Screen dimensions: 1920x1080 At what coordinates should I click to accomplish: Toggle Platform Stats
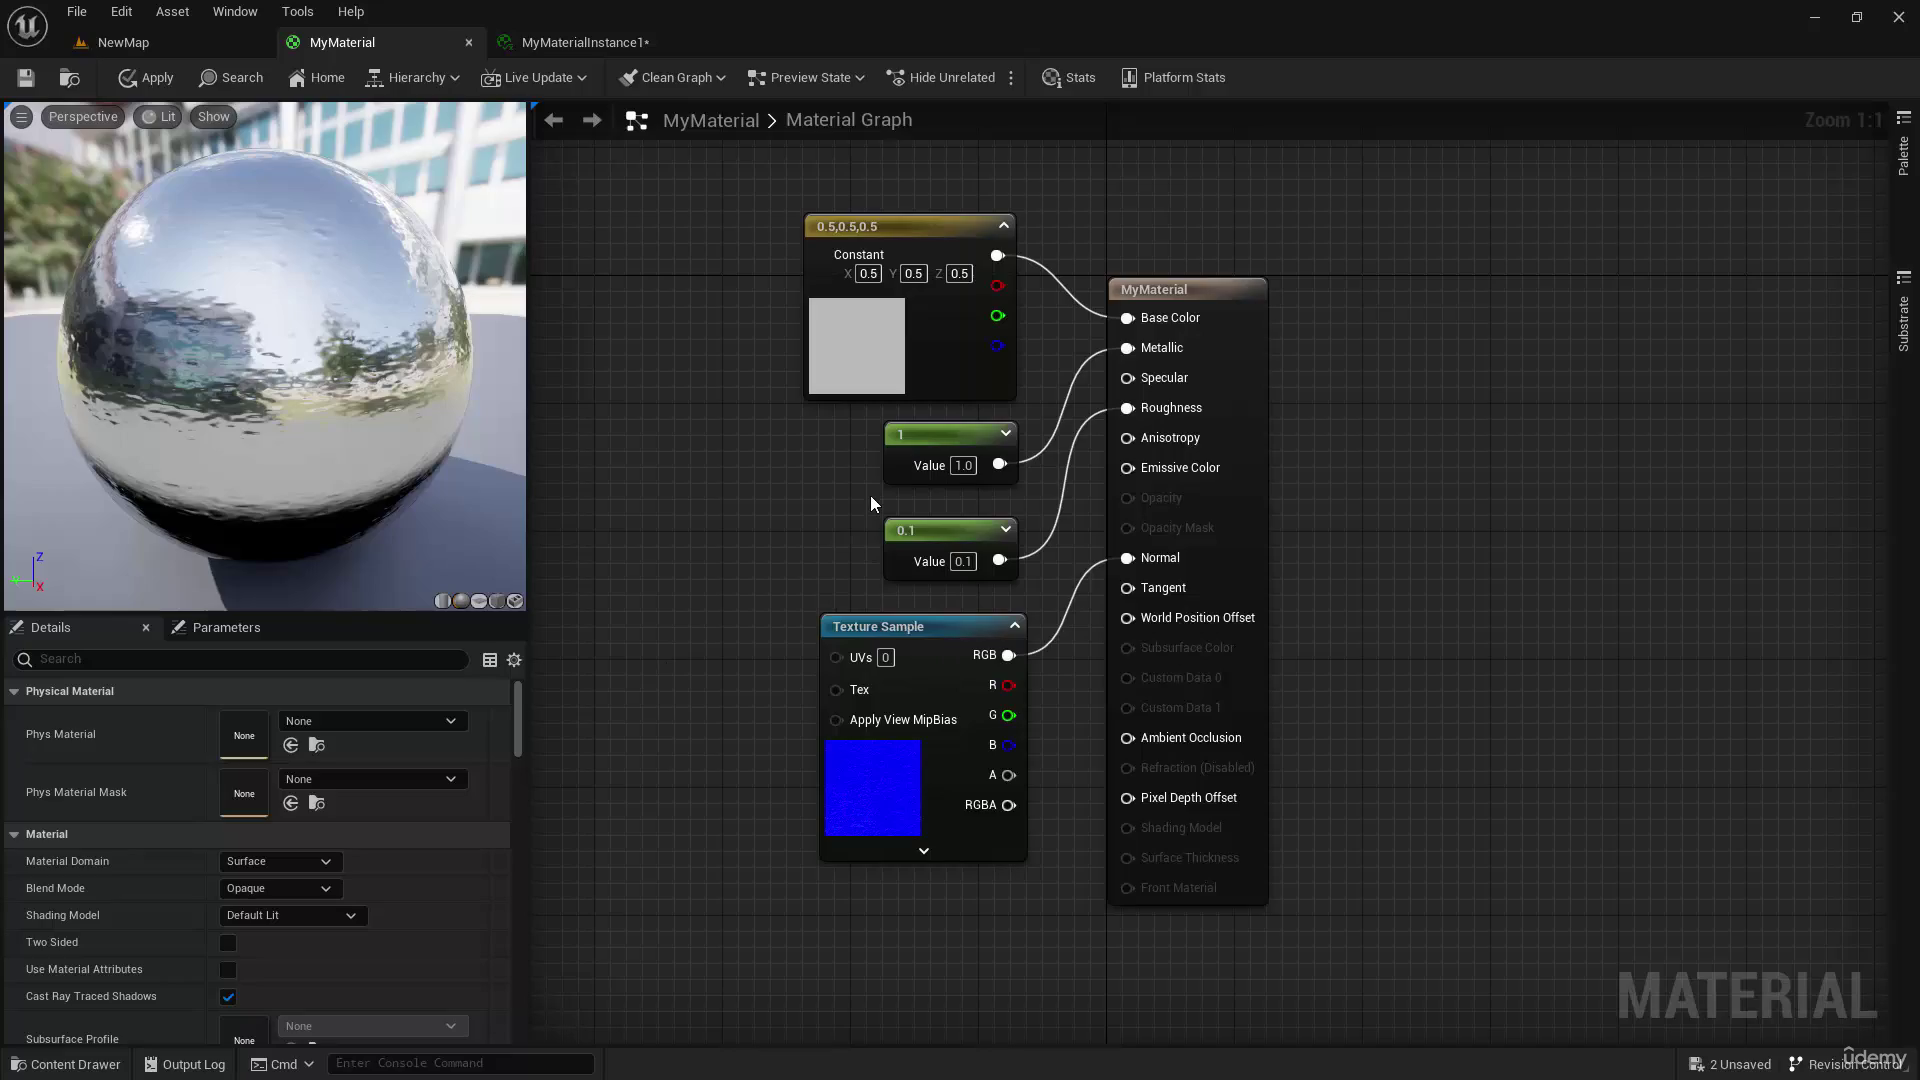click(x=1173, y=78)
